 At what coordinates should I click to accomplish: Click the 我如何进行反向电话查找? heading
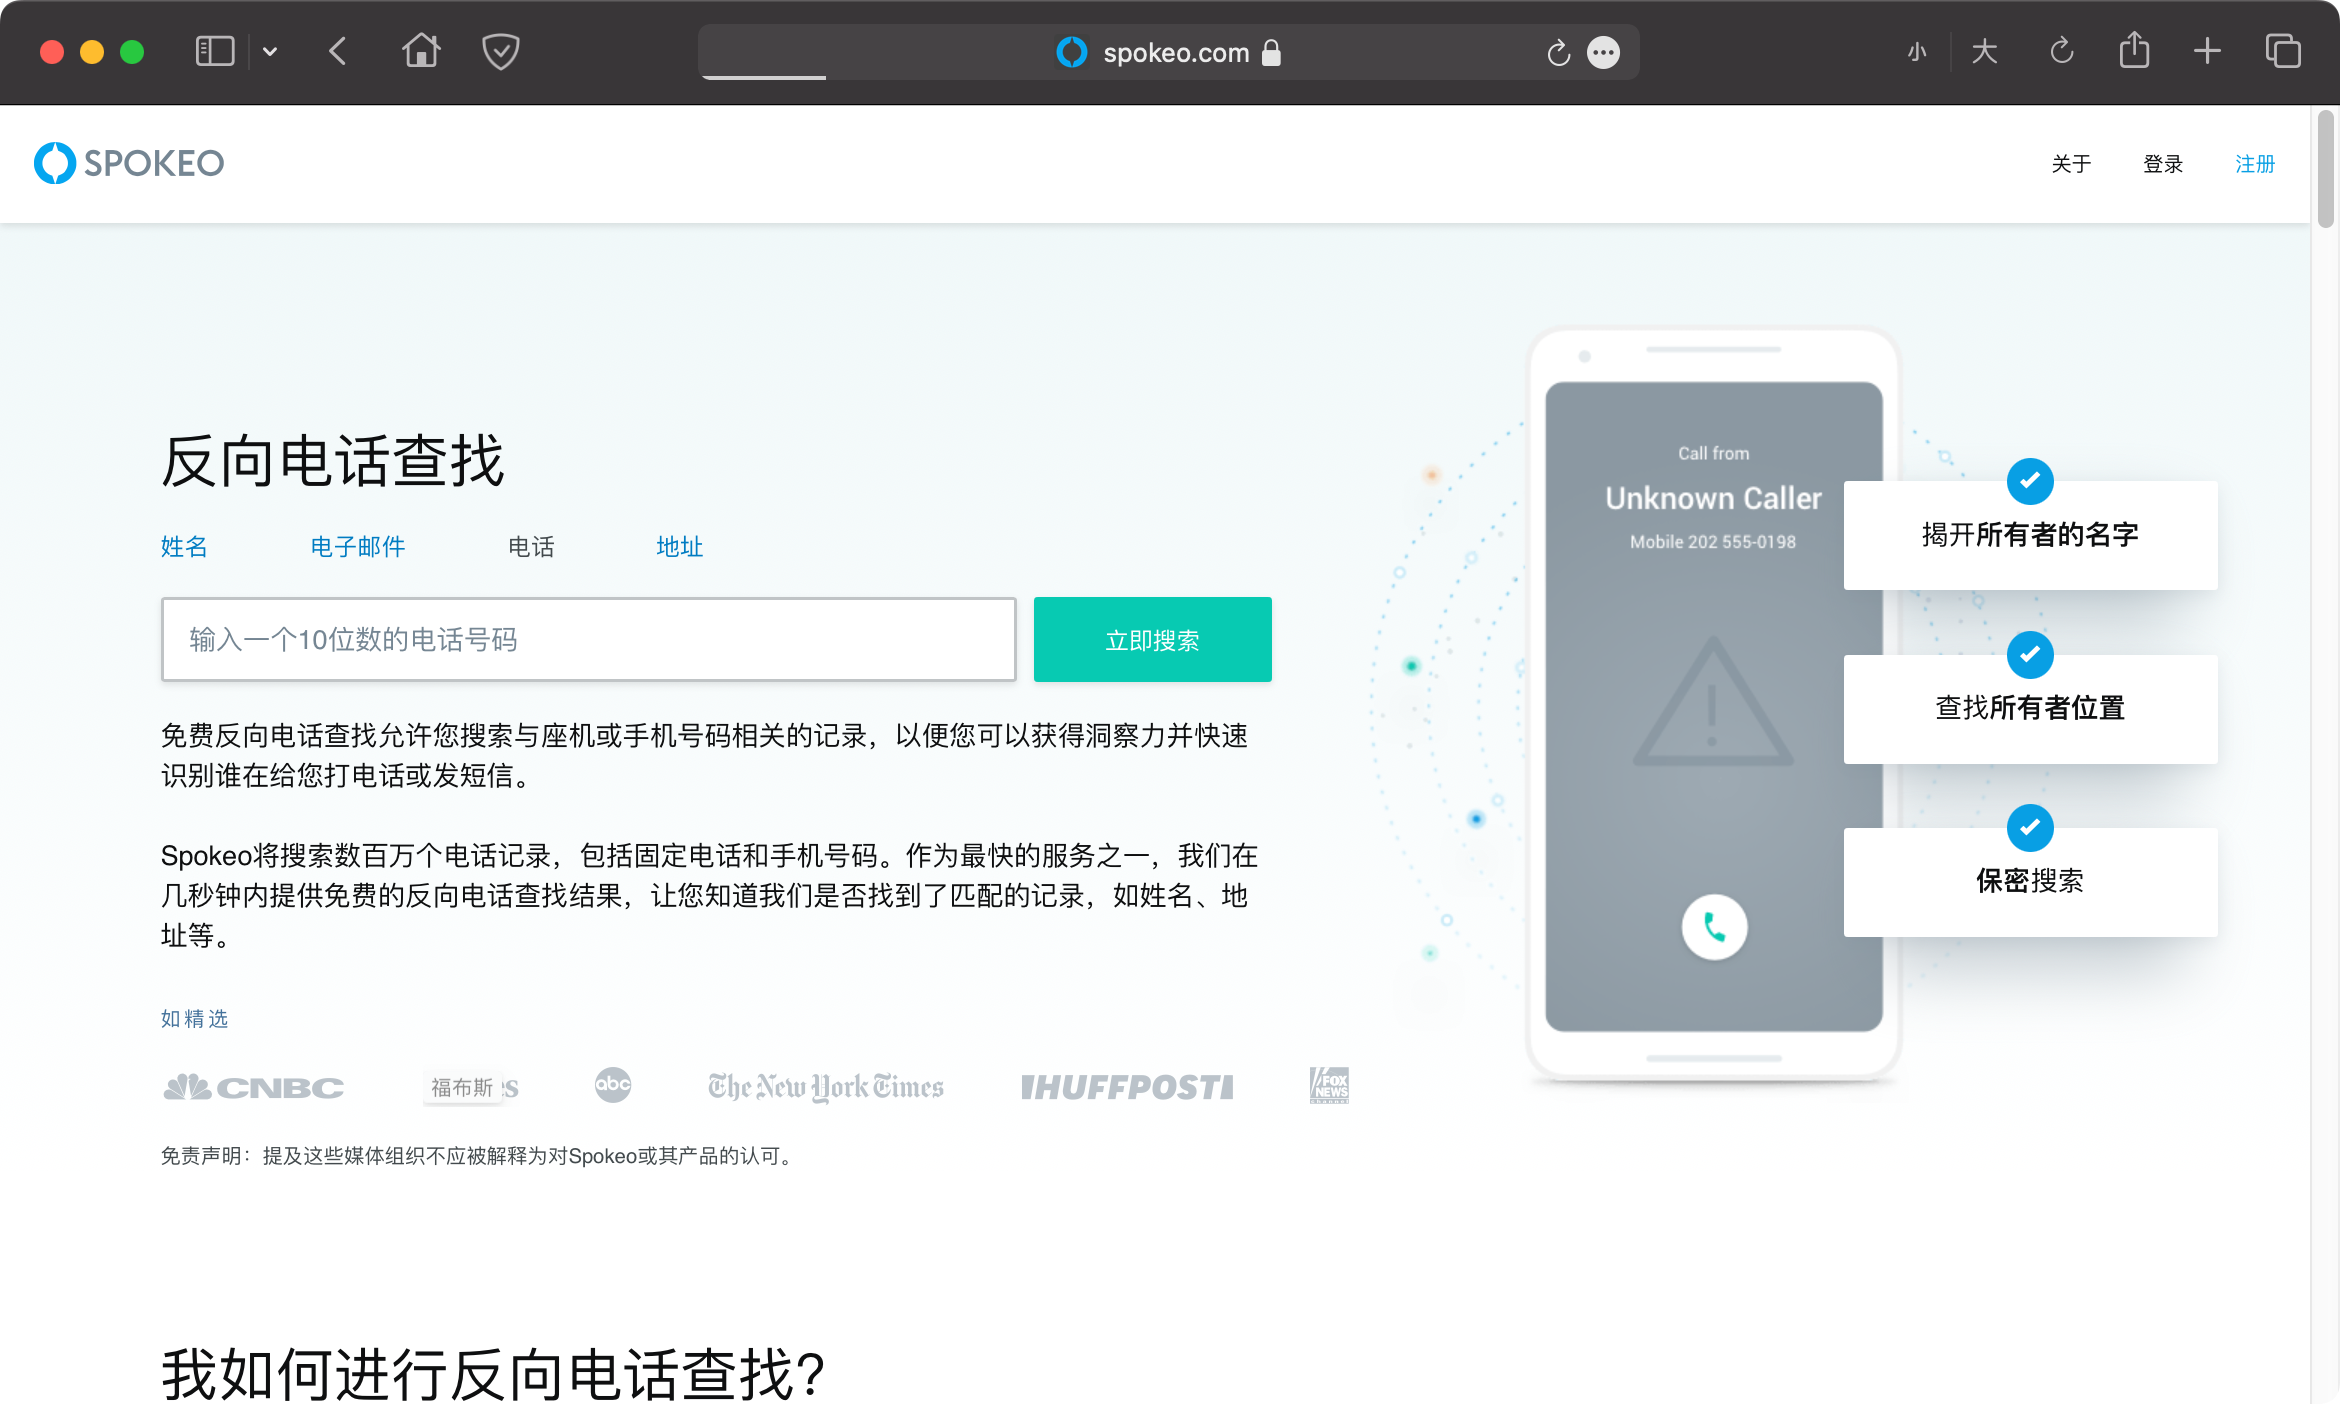[x=493, y=1375]
